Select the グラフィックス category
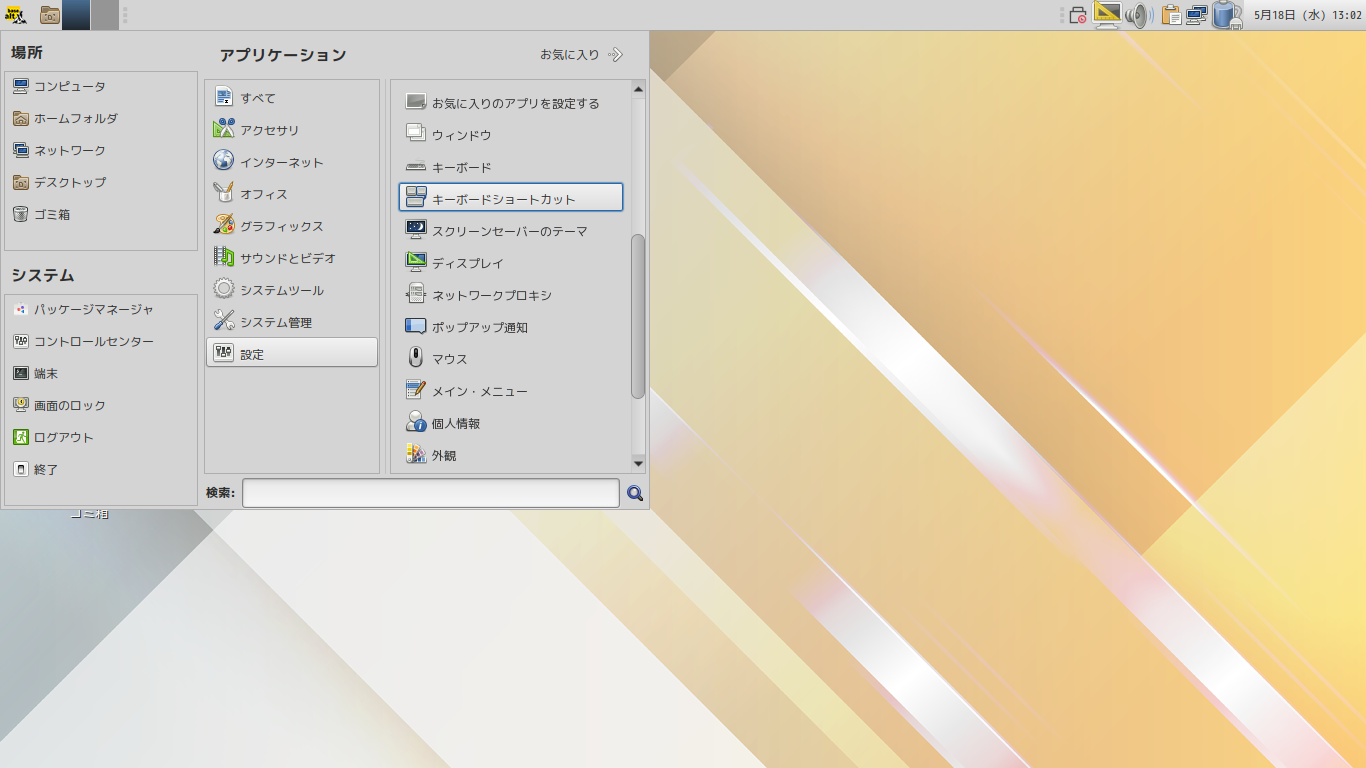This screenshot has width=1366, height=768. [292, 226]
